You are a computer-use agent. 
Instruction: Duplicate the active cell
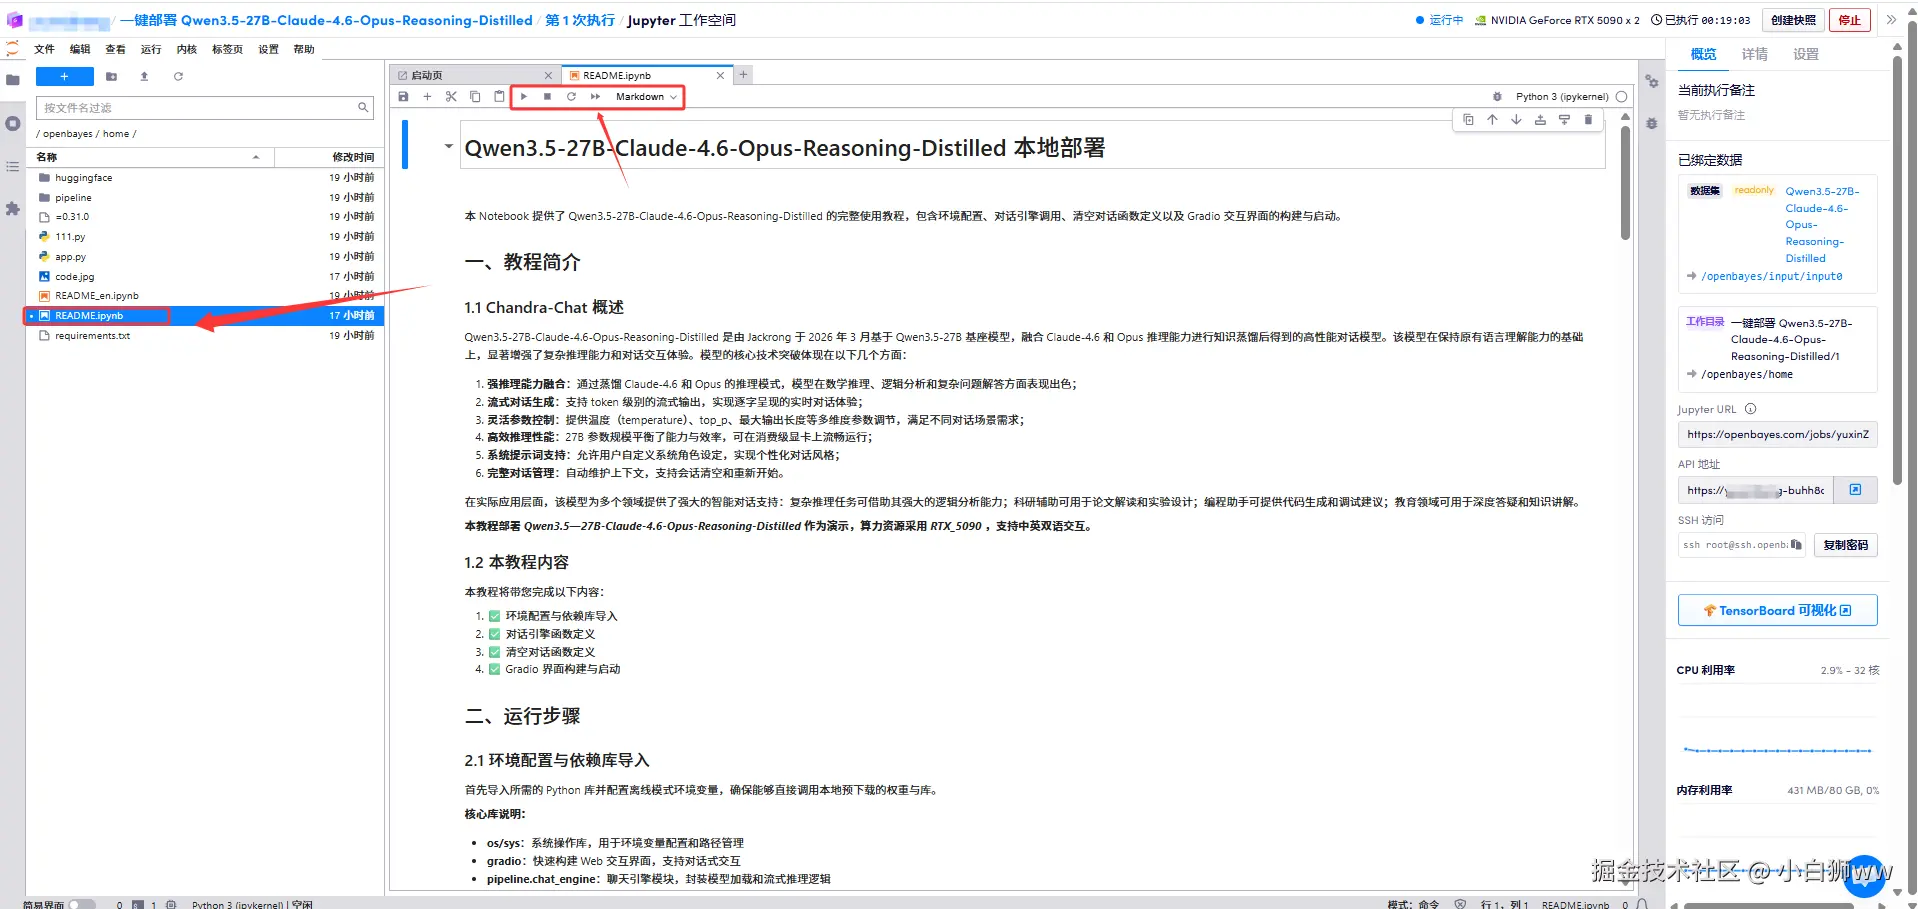pos(1468,120)
